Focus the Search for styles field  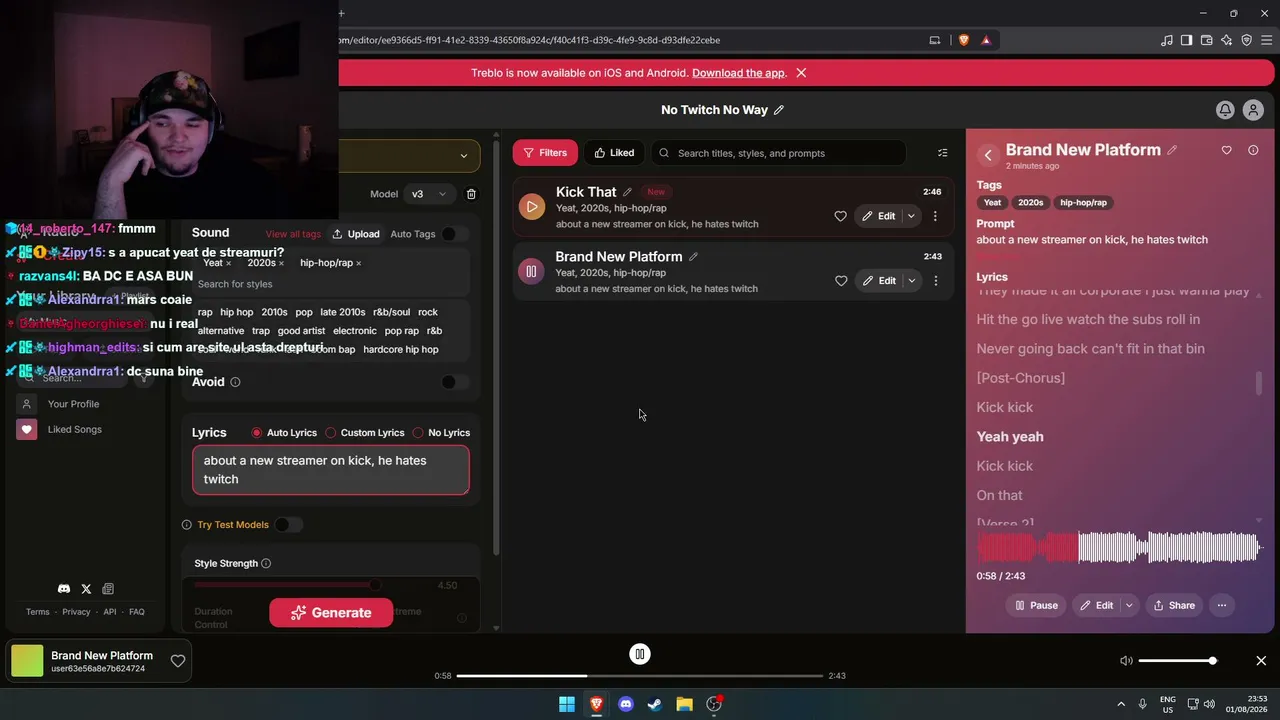click(330, 284)
